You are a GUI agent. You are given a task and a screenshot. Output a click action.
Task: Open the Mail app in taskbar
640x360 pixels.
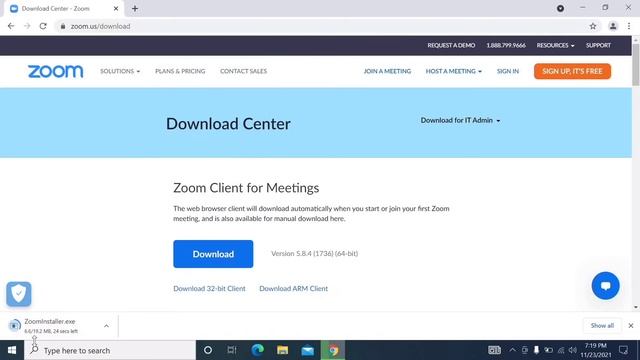[307, 350]
